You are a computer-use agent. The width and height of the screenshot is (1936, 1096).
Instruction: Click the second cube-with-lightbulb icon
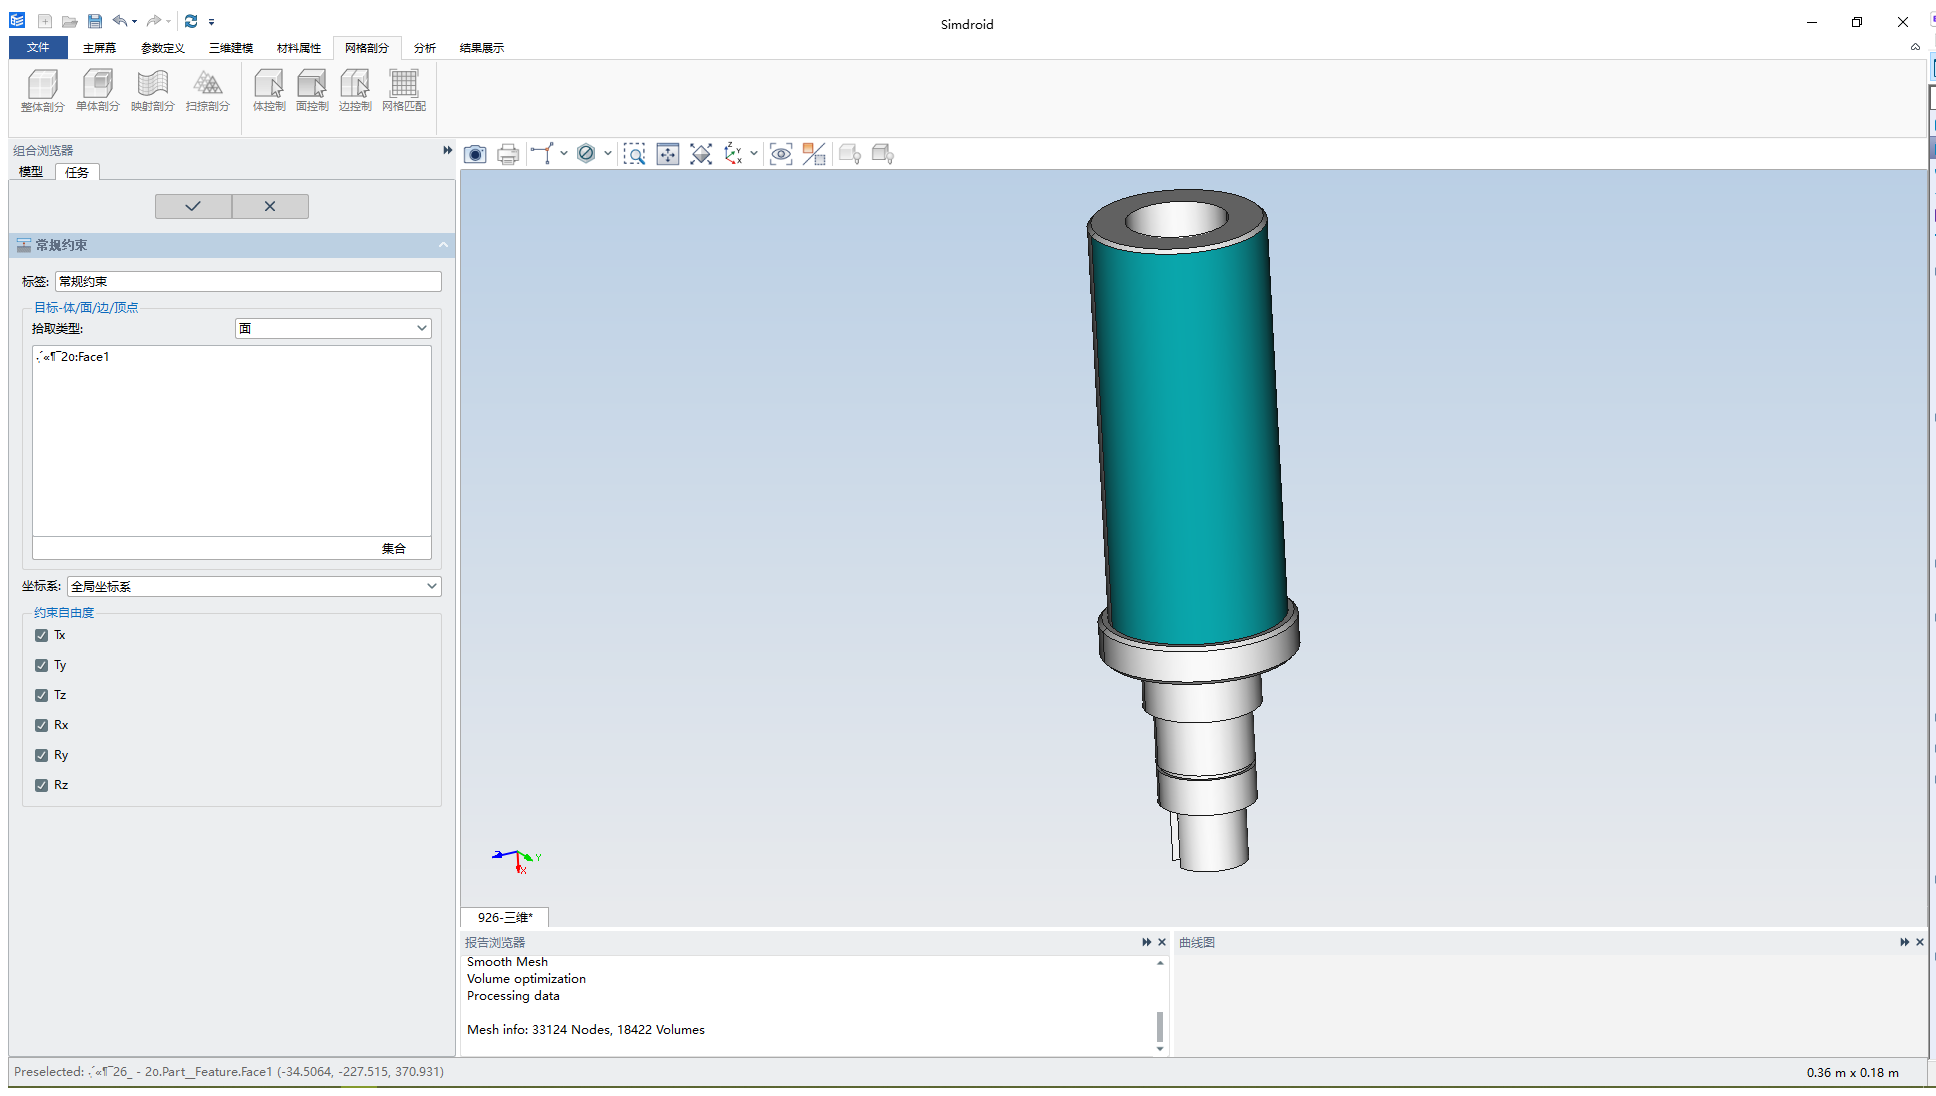click(x=883, y=154)
